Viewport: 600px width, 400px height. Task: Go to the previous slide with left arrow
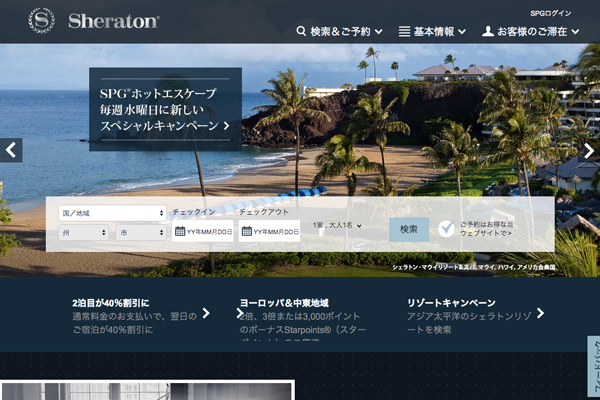pyautogui.click(x=11, y=150)
